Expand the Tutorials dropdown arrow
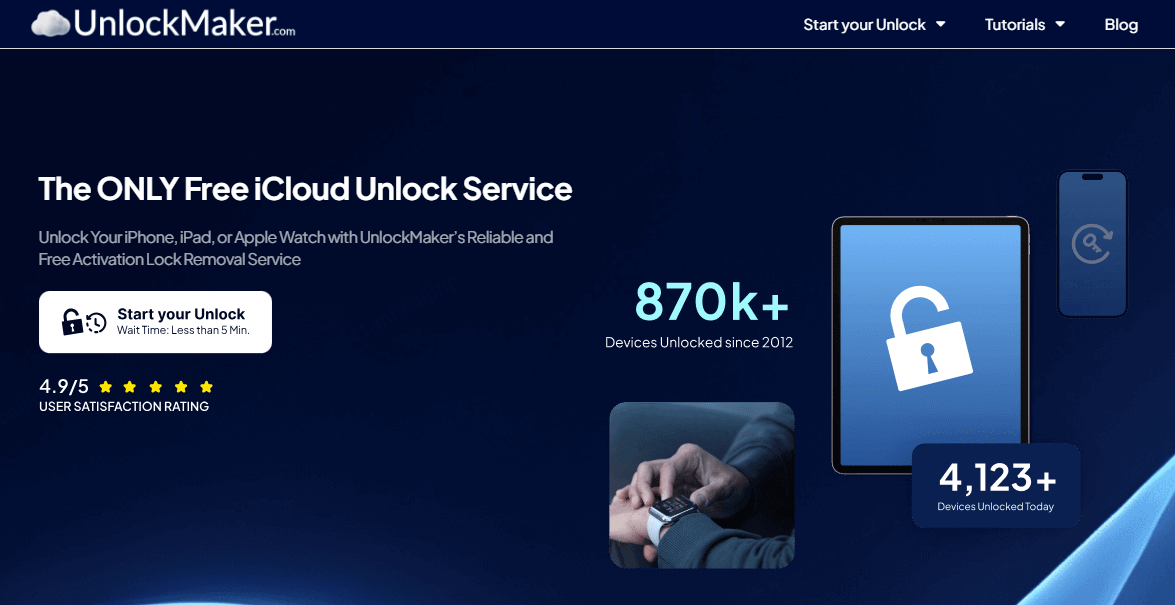 tap(1060, 24)
